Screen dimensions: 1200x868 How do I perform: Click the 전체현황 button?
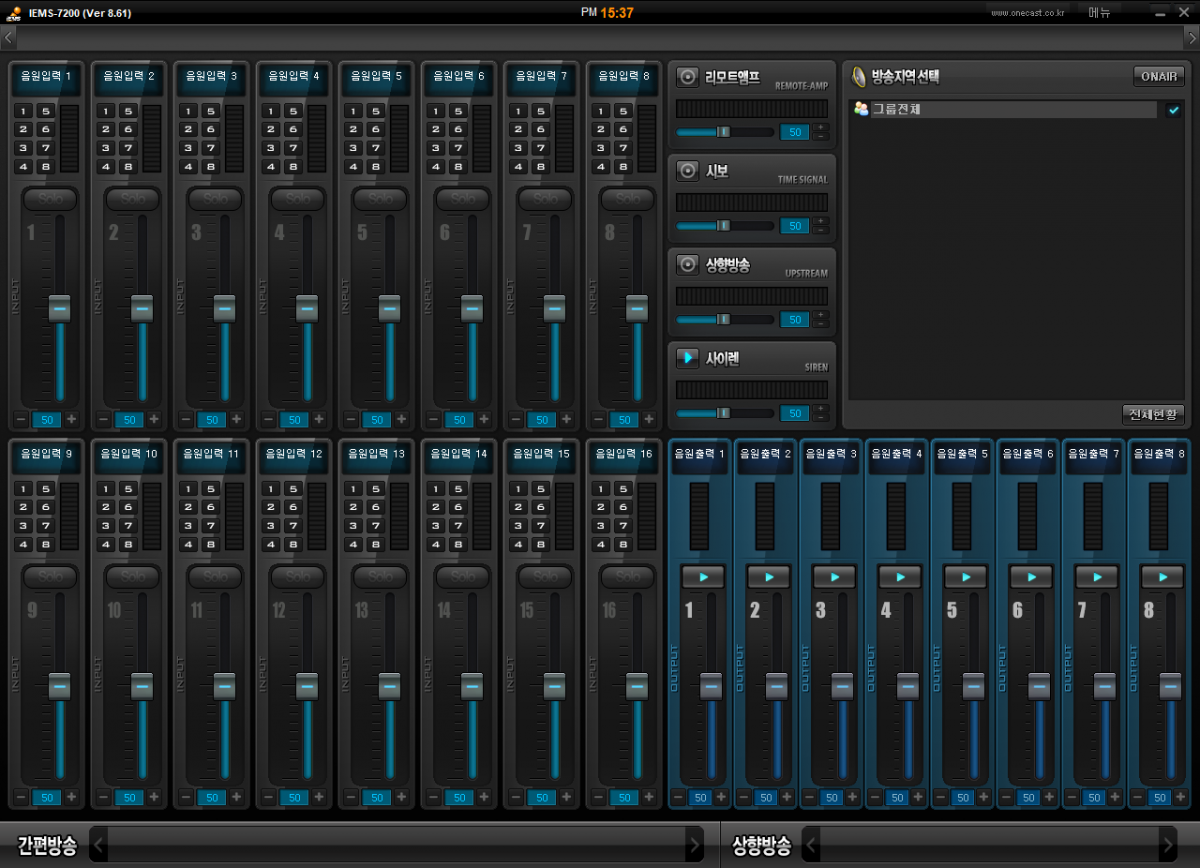coord(1152,414)
